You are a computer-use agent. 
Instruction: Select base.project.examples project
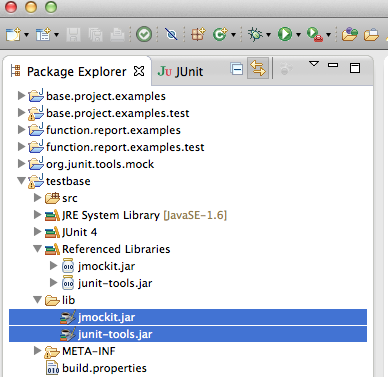(106, 96)
